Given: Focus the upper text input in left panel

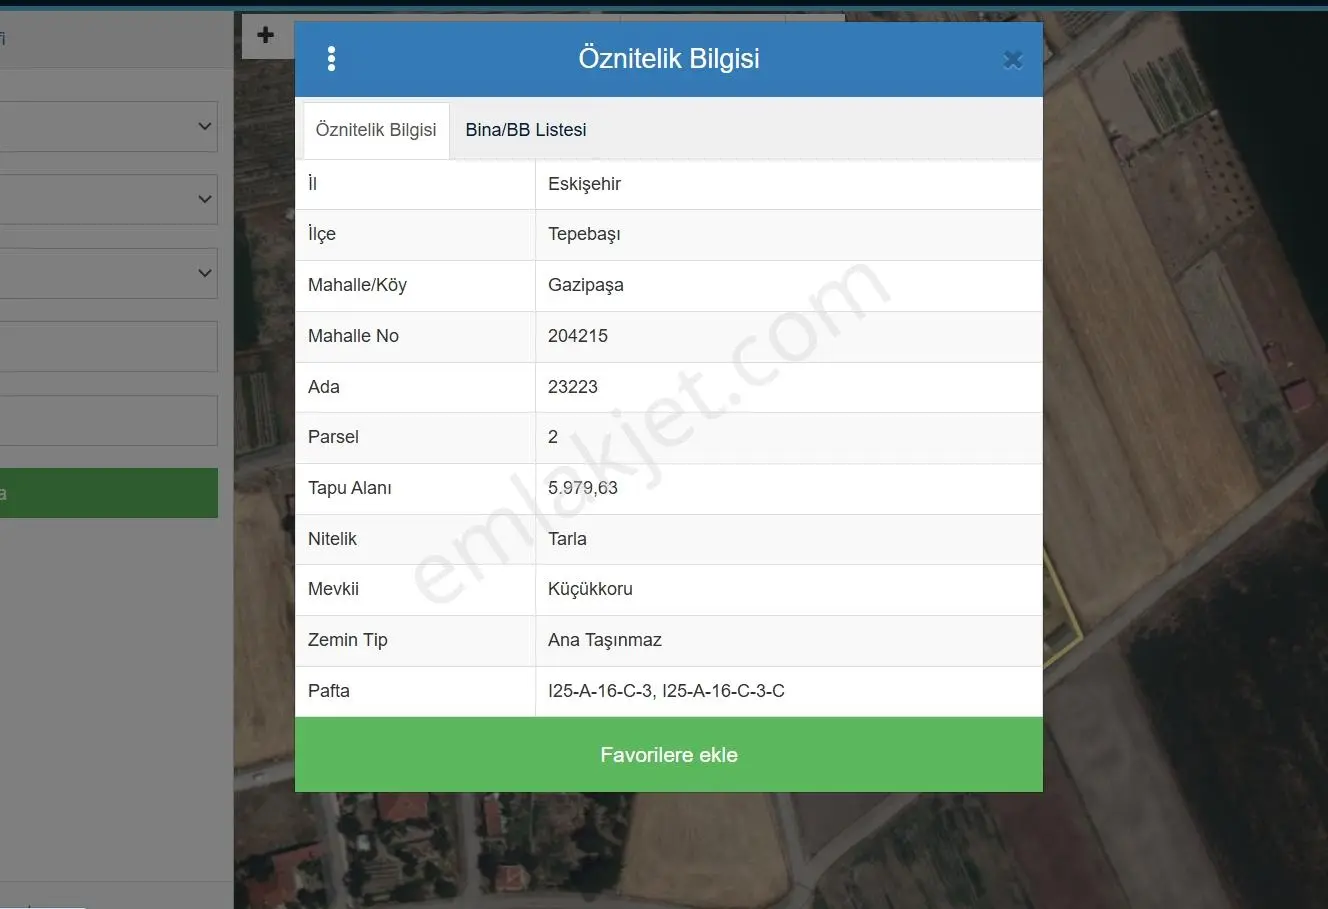Looking at the screenshot, I should pyautogui.click(x=108, y=346).
